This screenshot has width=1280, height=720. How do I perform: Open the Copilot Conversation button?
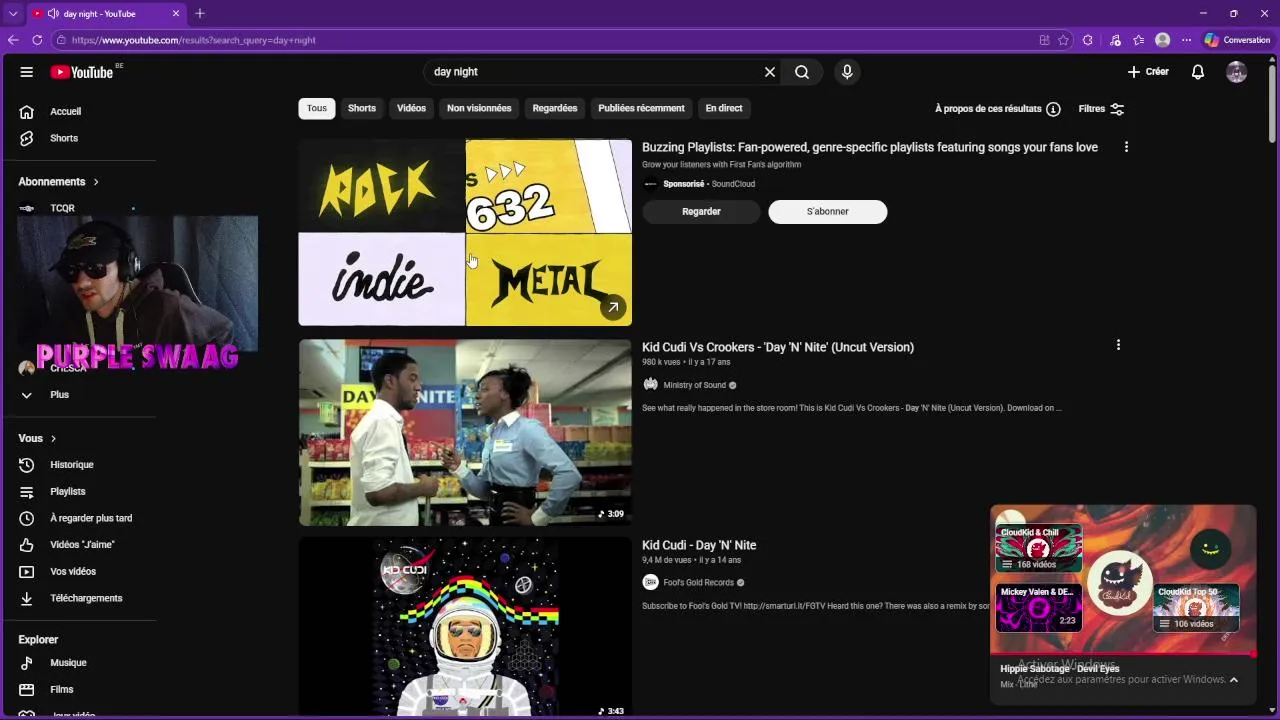[x=1237, y=40]
